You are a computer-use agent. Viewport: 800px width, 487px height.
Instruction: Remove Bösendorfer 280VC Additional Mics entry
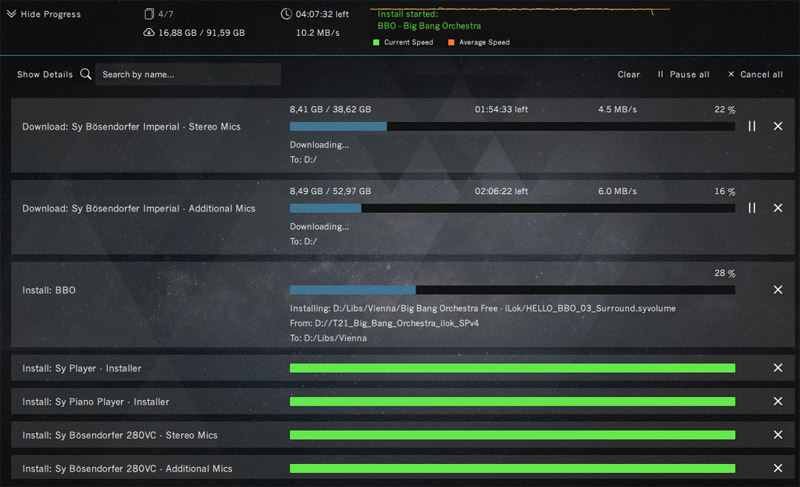[x=778, y=469]
